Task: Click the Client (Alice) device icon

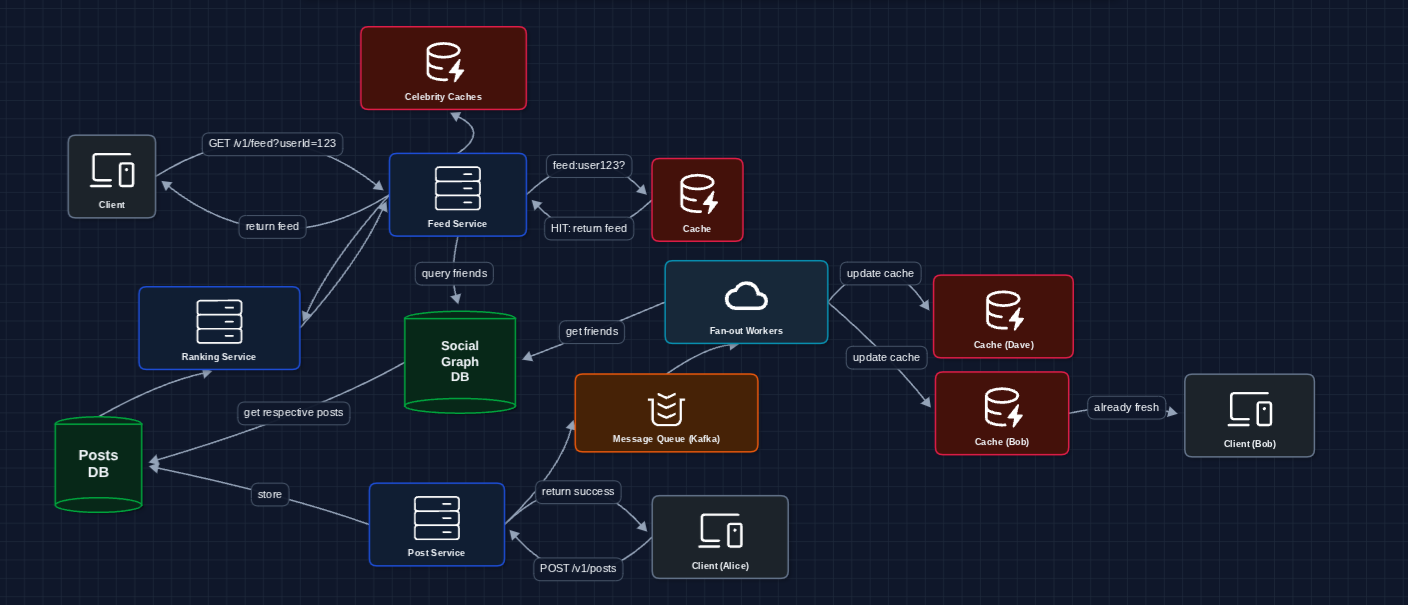Action: tap(720, 529)
